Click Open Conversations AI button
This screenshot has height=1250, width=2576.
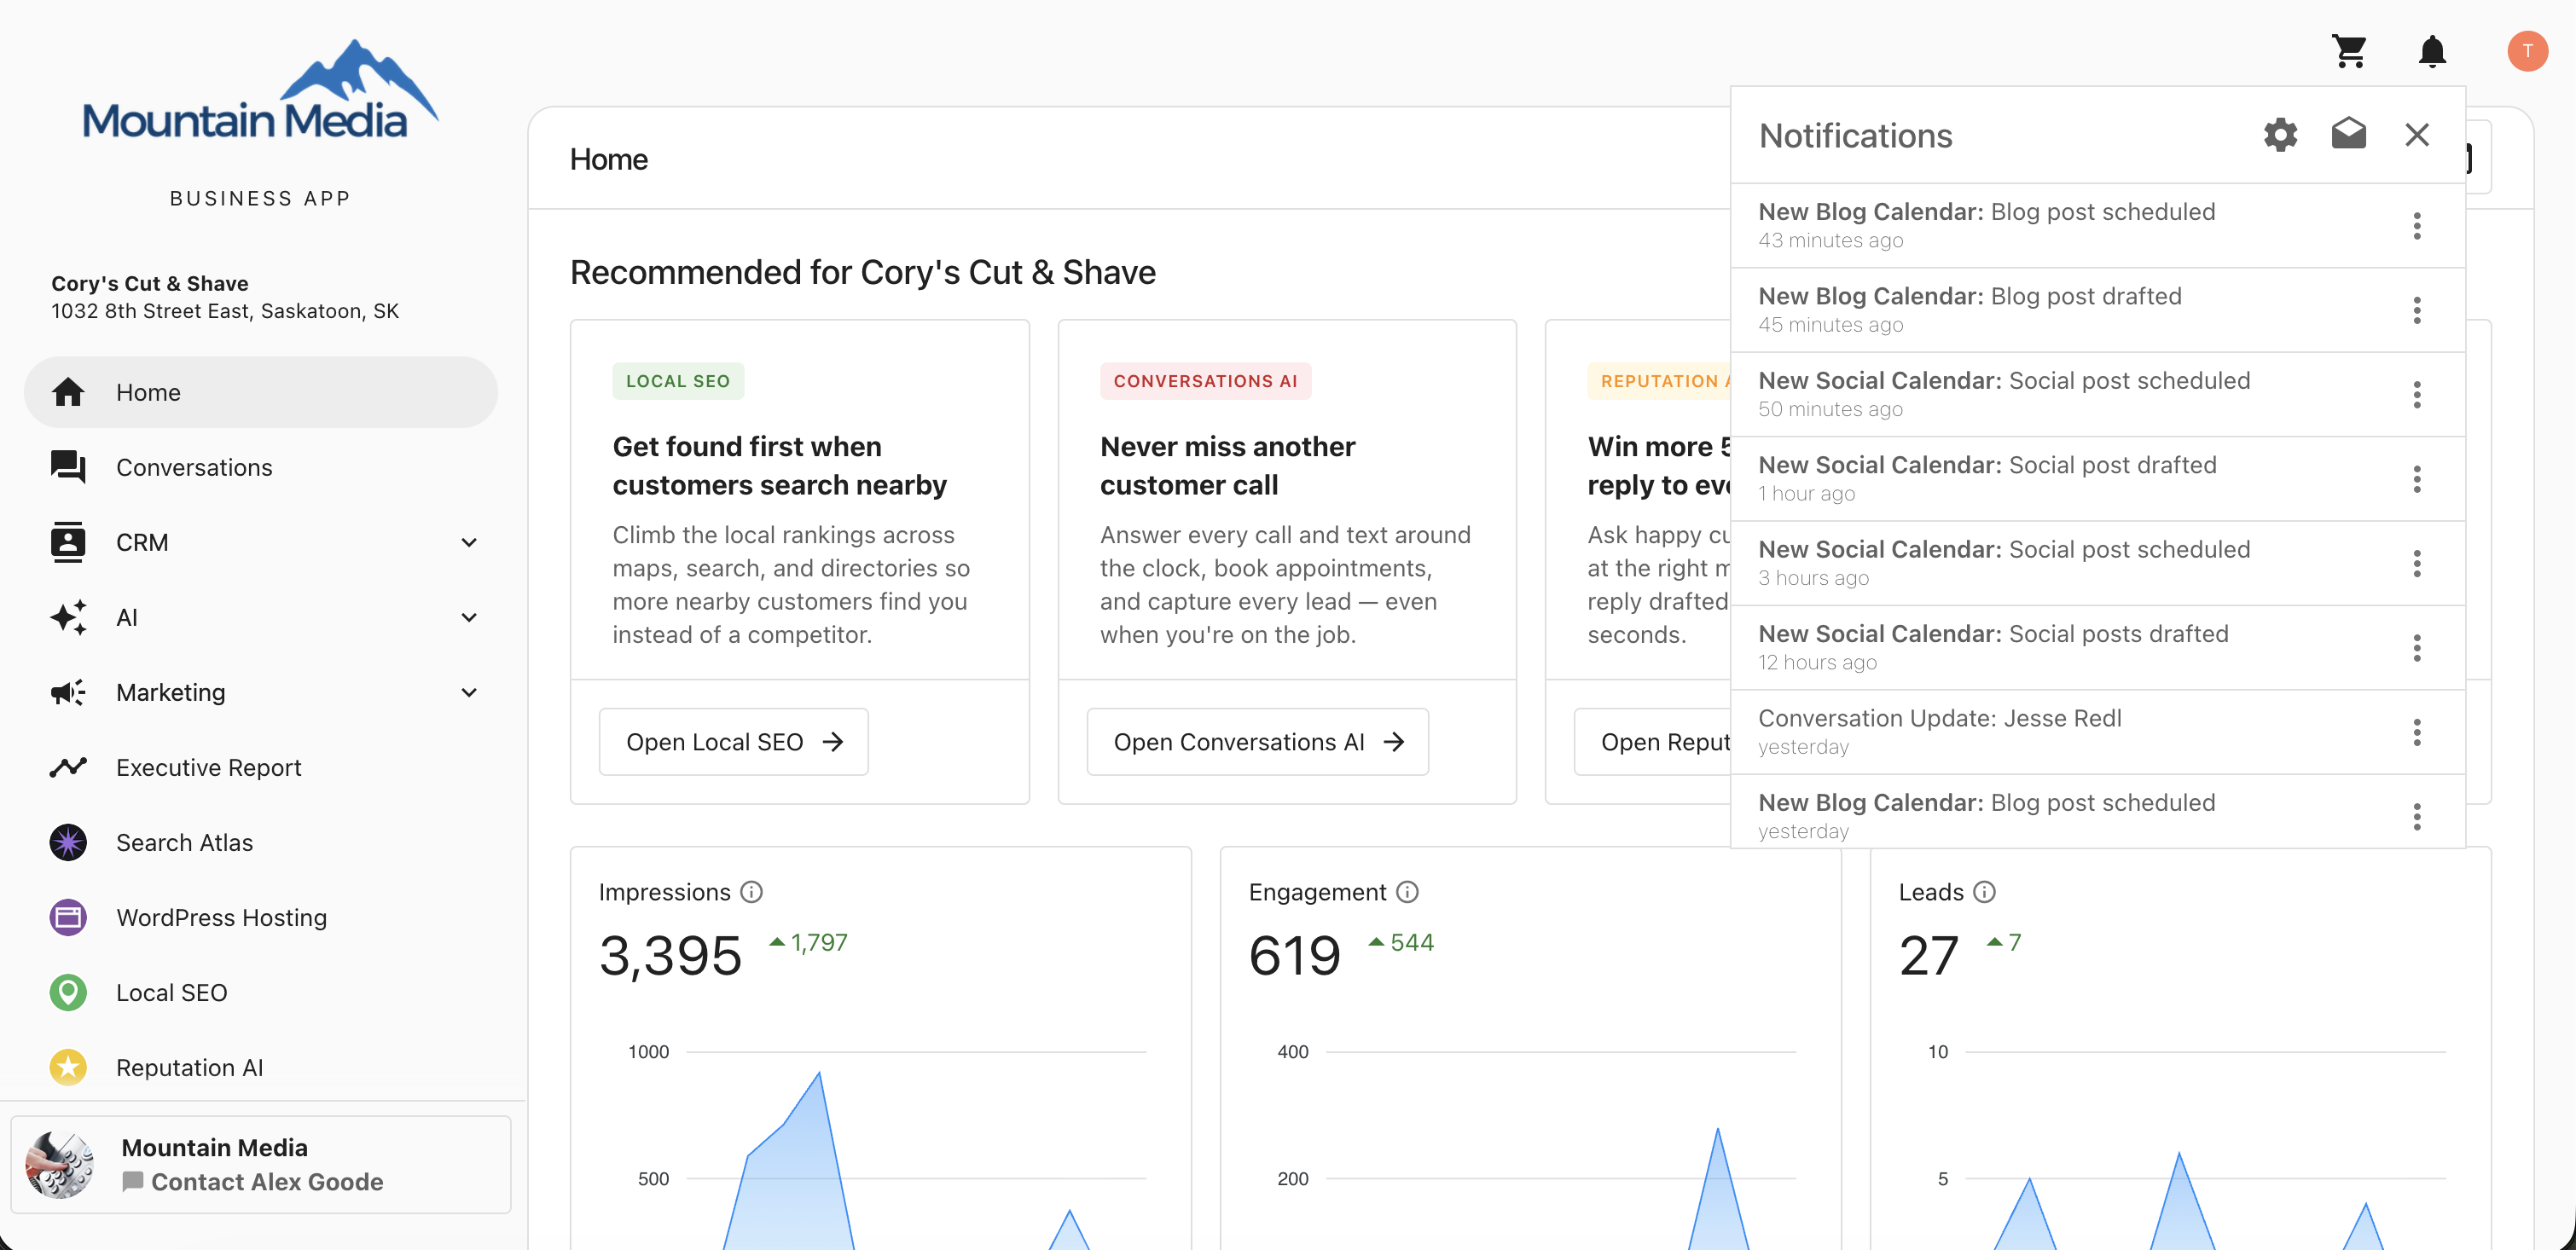tap(1257, 741)
